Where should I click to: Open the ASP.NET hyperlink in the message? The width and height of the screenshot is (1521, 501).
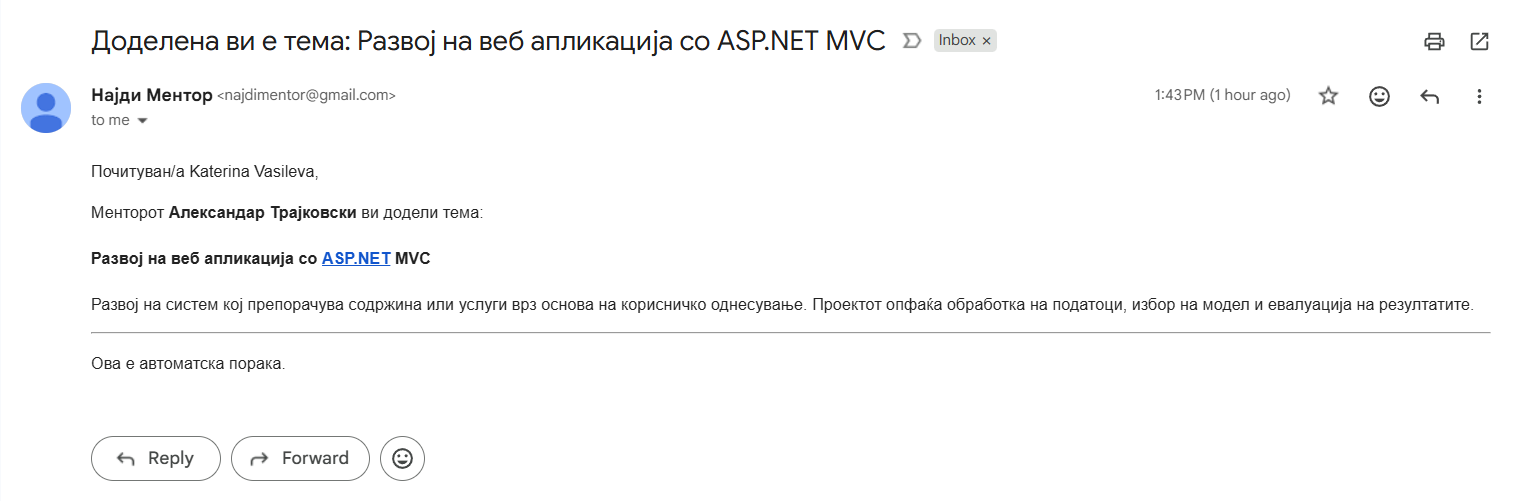coord(355,258)
